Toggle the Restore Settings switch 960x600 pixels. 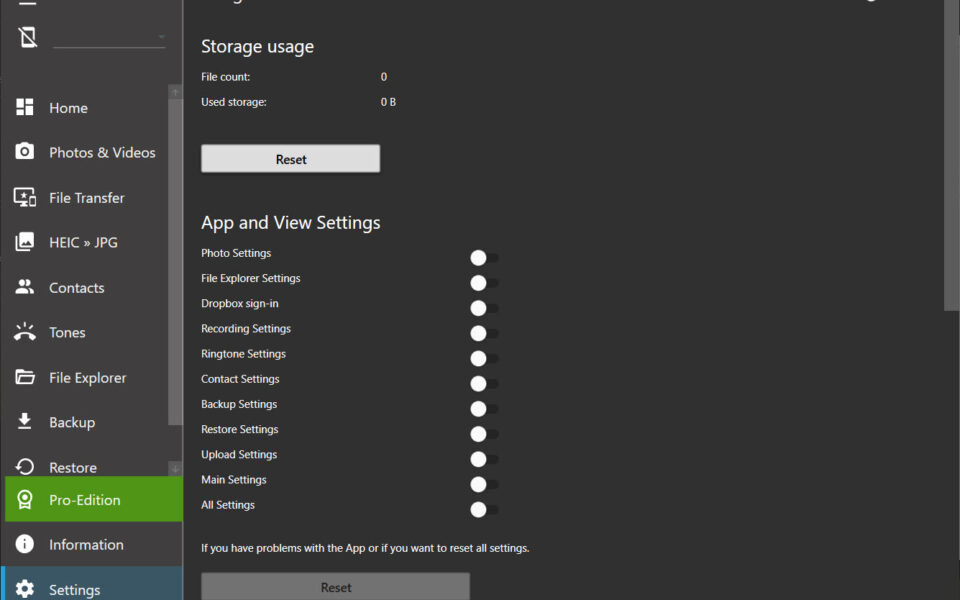(484, 434)
